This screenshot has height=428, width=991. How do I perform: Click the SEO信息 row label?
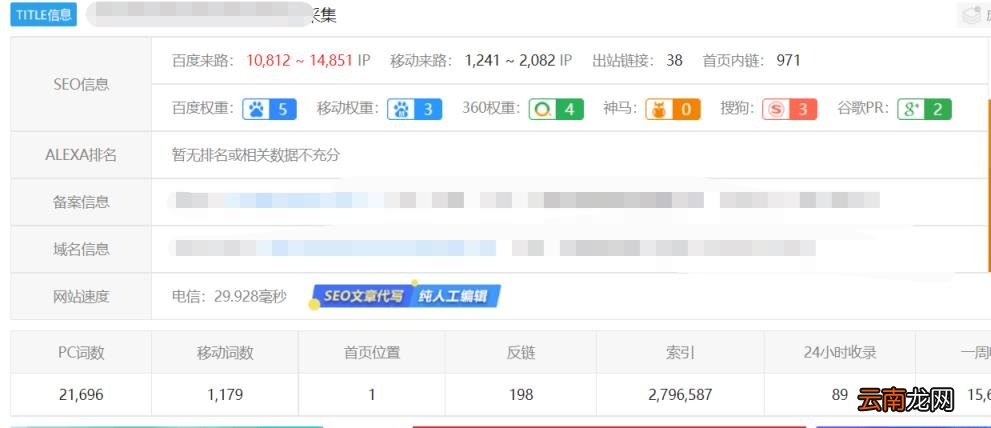pyautogui.click(x=81, y=84)
